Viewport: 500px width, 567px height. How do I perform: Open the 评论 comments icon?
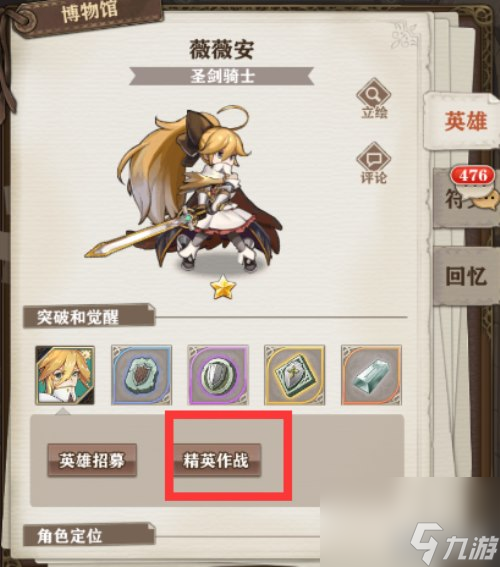(373, 163)
